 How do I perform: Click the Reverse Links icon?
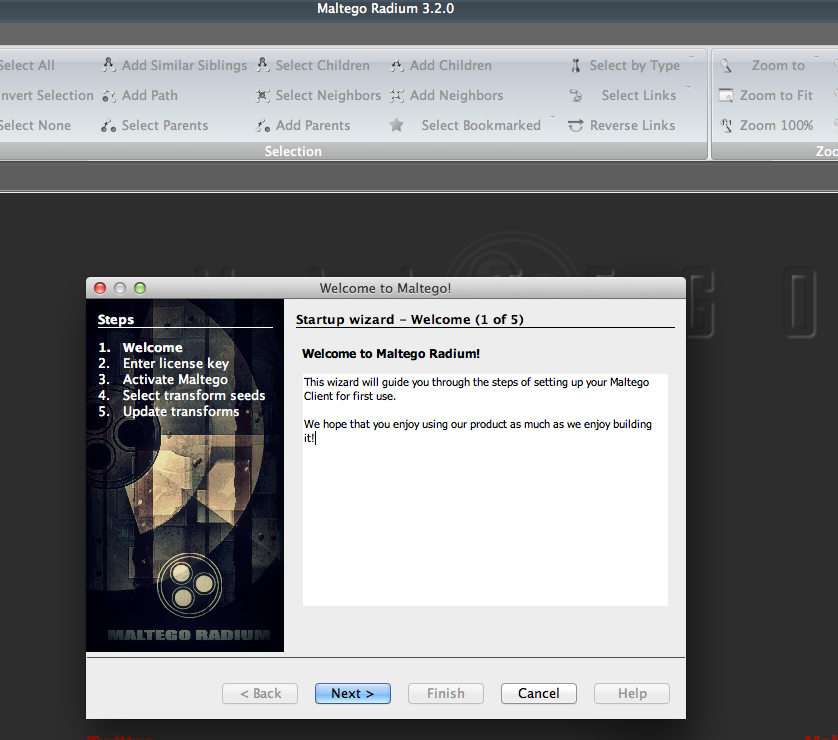(576, 126)
